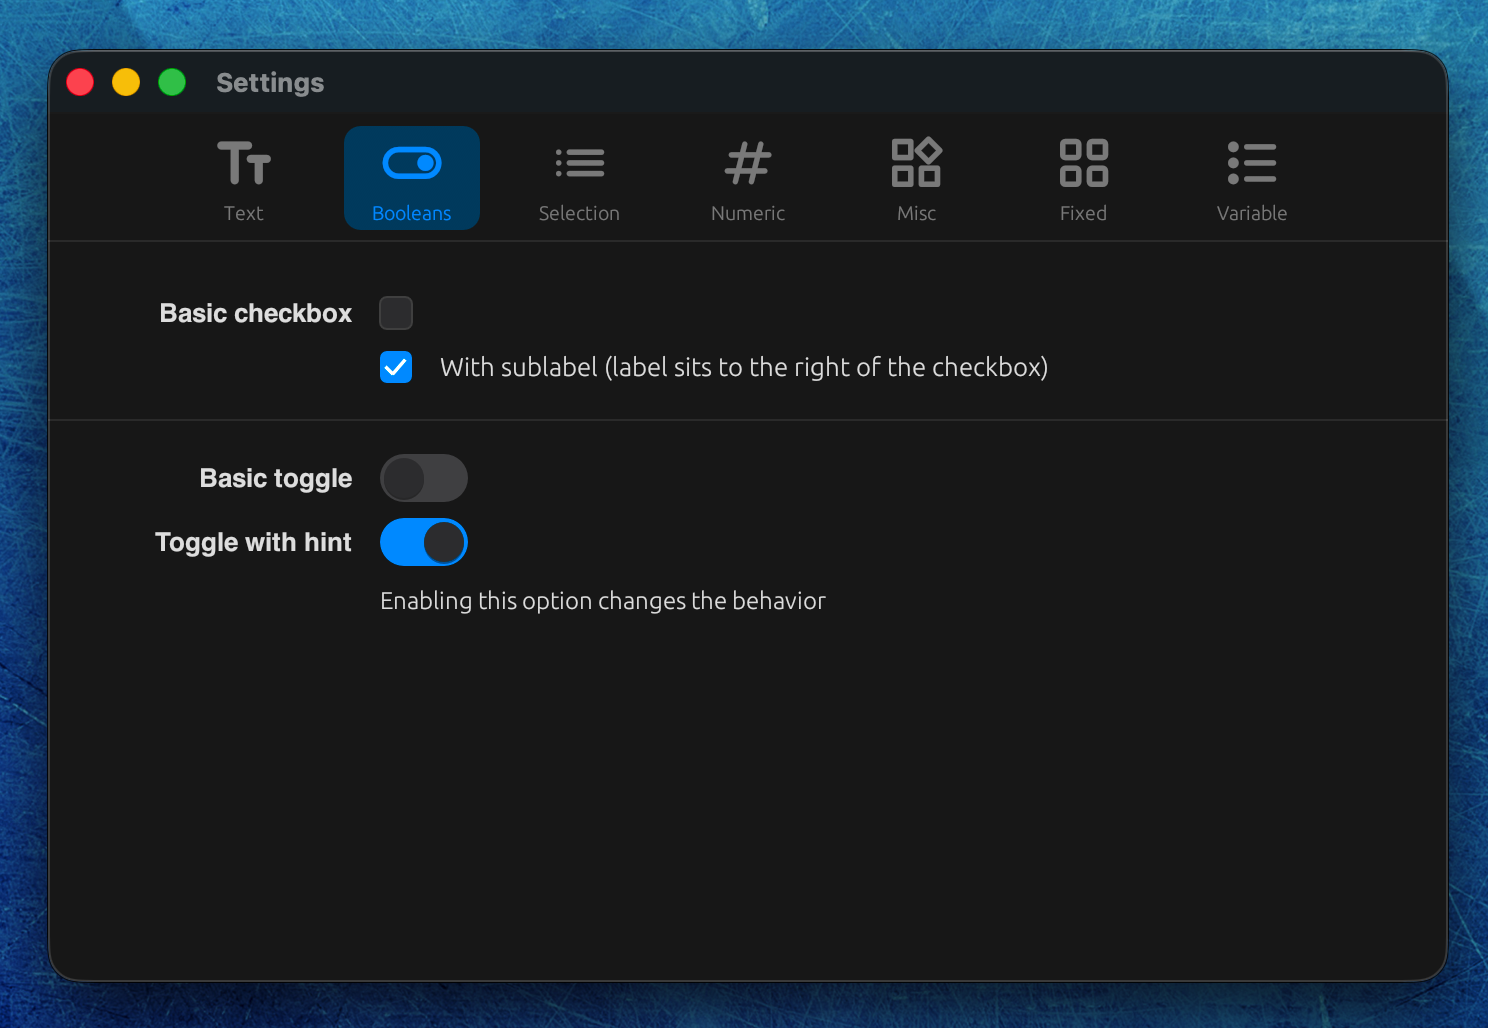Open the Numeric hash icon
This screenshot has width=1488, height=1028.
click(x=748, y=163)
